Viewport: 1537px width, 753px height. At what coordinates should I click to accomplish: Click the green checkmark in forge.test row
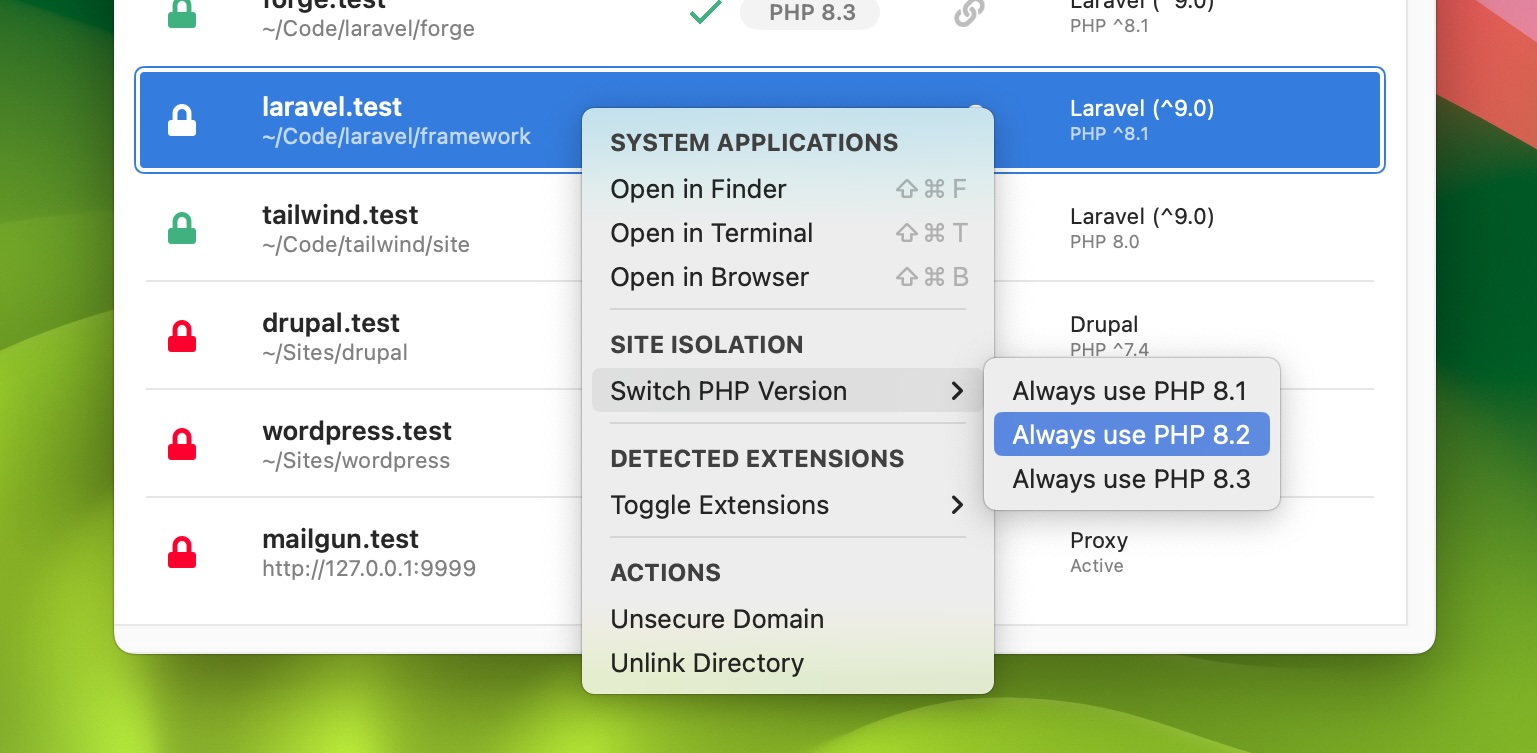point(706,13)
